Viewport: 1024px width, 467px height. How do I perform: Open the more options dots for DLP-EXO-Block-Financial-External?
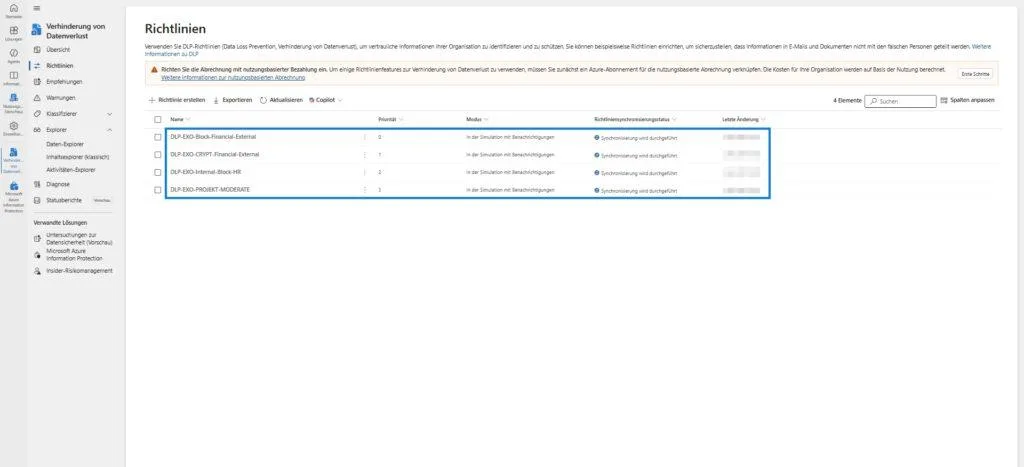click(x=364, y=136)
